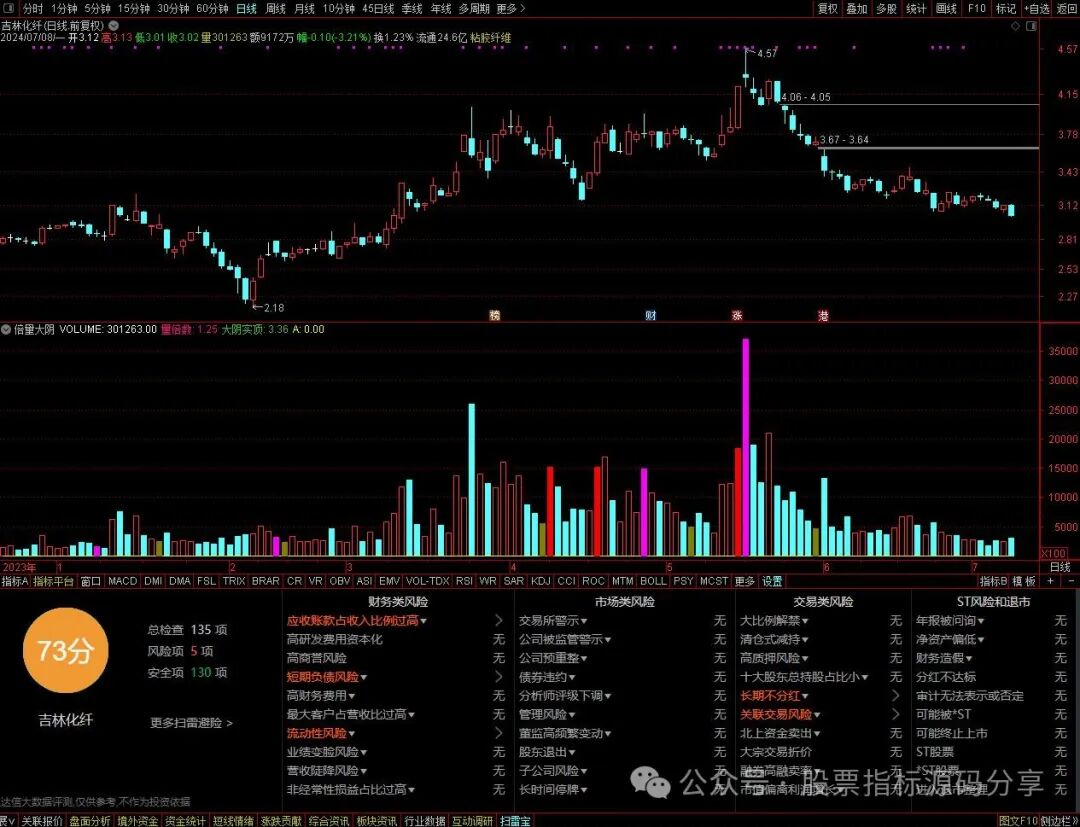The width and height of the screenshot is (1080, 827).
Task: Click the 73分 score circle
Action: tap(65, 650)
